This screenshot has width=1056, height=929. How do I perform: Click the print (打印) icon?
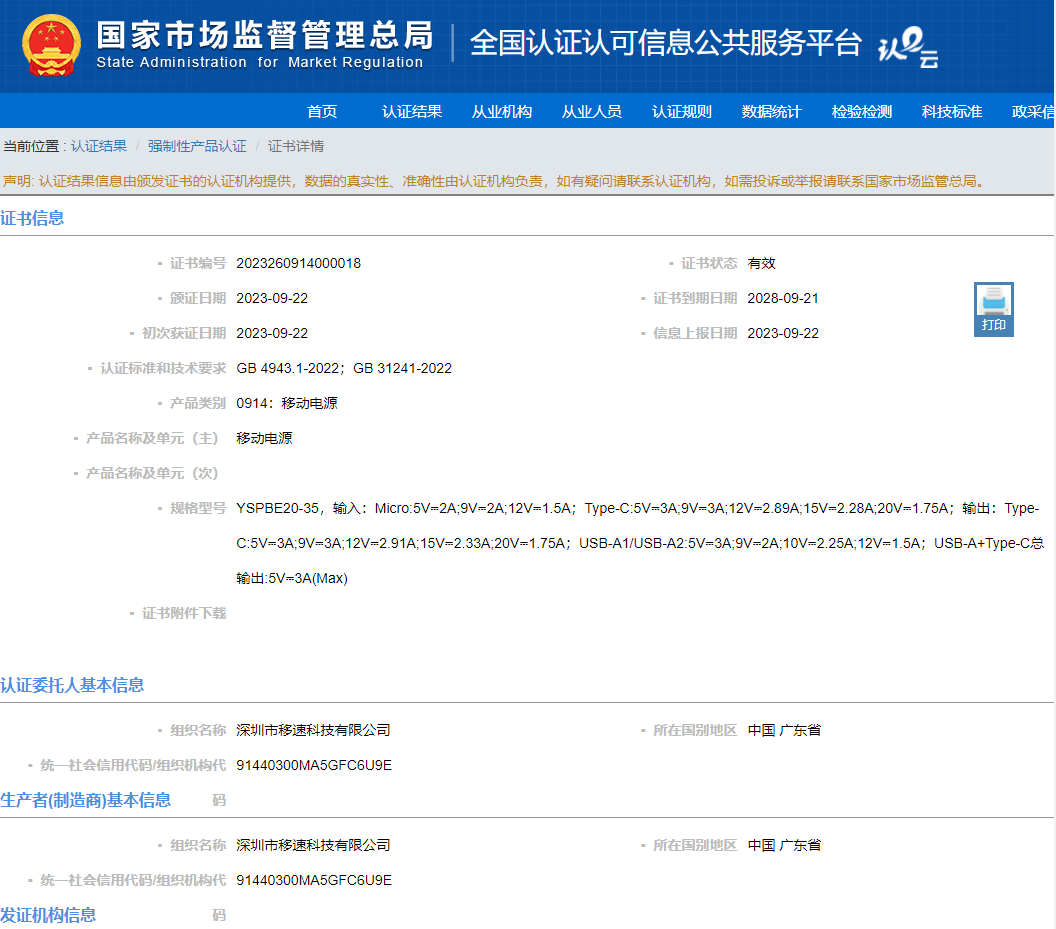click(993, 309)
